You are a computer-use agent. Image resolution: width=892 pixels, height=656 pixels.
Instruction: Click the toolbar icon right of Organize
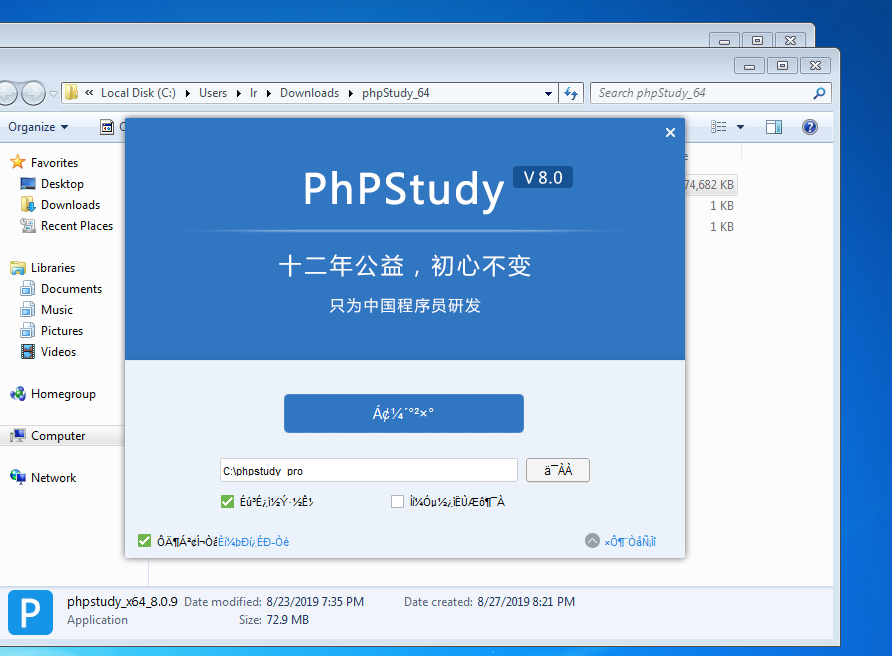[x=107, y=127]
